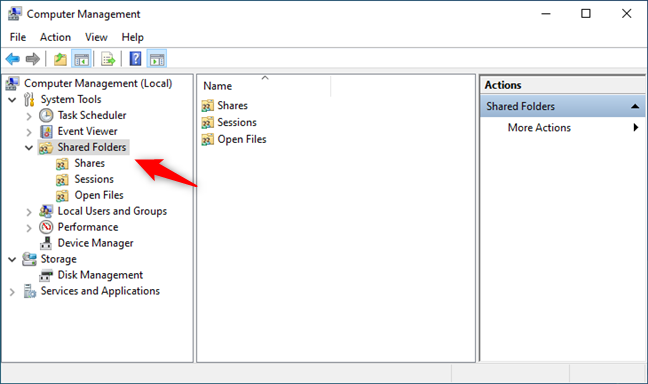Click the Up one level folder icon
648x384 pixels.
(60, 59)
